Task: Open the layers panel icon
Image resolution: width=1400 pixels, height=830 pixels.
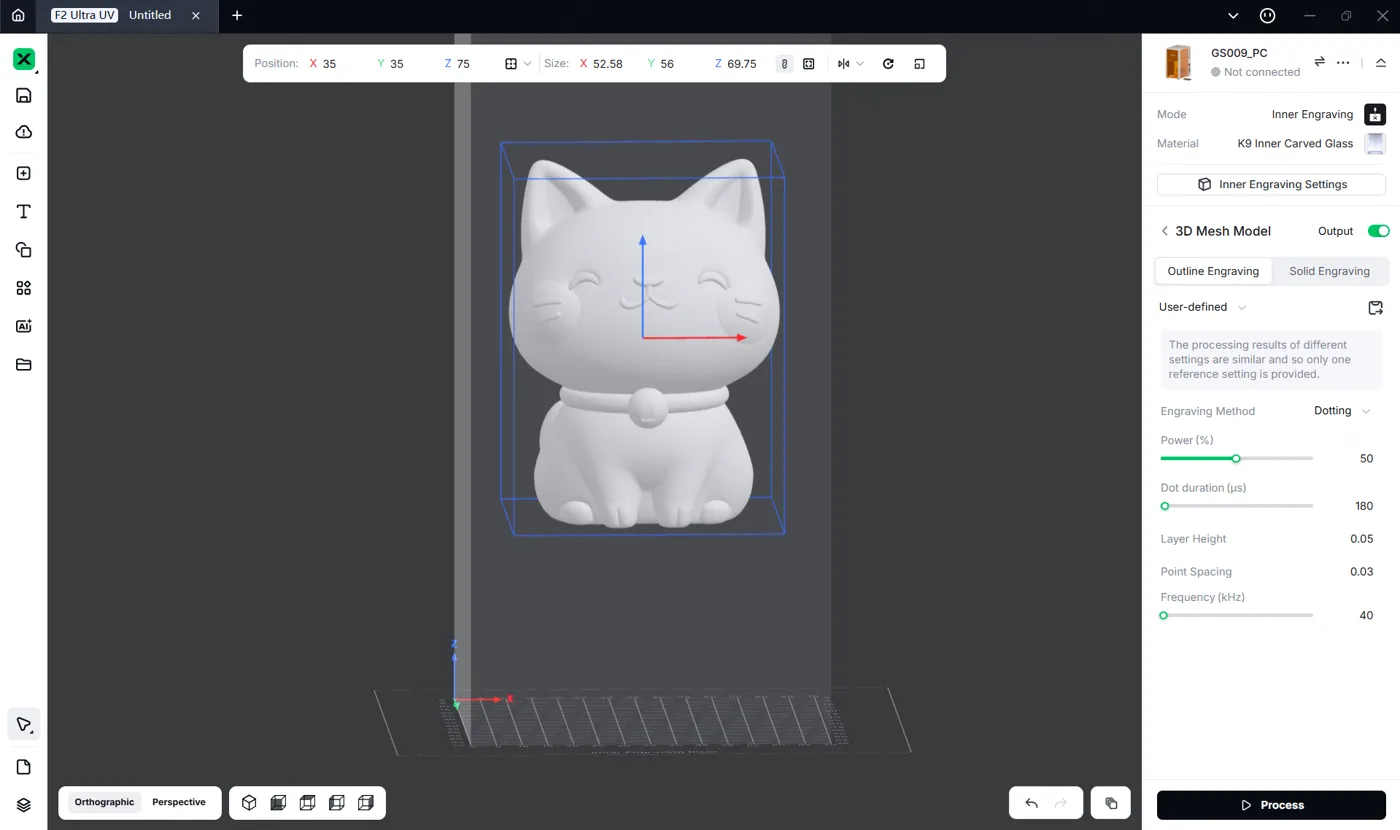Action: click(24, 805)
